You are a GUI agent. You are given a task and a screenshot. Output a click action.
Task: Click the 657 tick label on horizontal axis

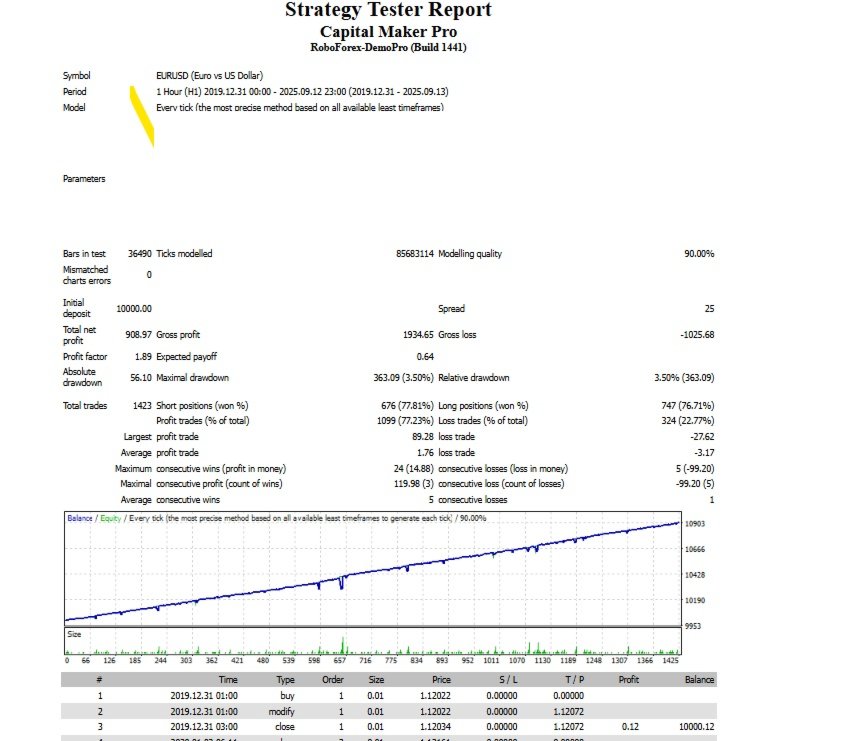340,660
